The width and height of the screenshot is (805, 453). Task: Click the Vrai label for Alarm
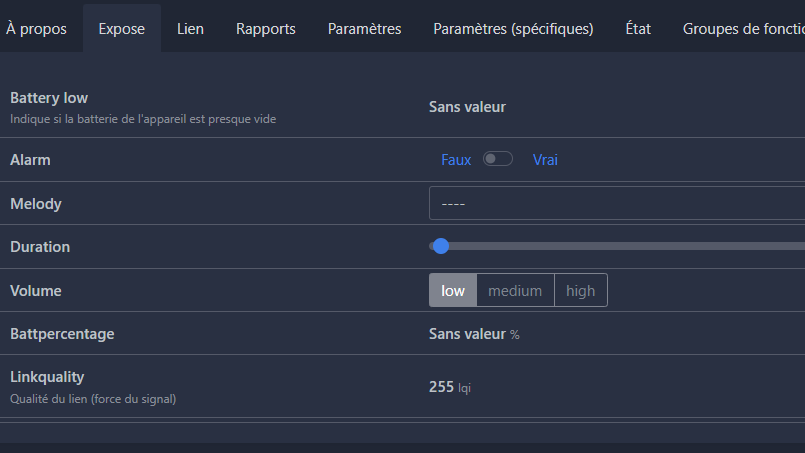tap(545, 160)
